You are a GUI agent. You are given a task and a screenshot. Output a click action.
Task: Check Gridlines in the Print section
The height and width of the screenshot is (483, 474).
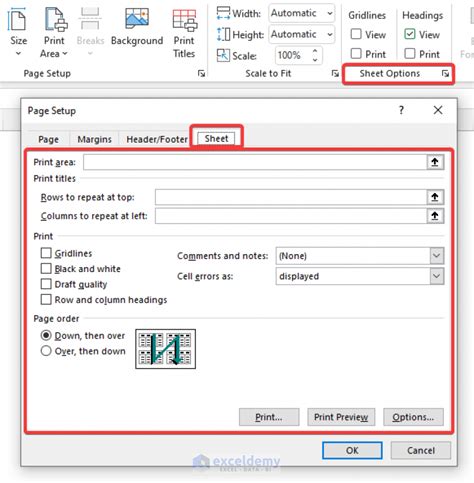[x=46, y=253]
